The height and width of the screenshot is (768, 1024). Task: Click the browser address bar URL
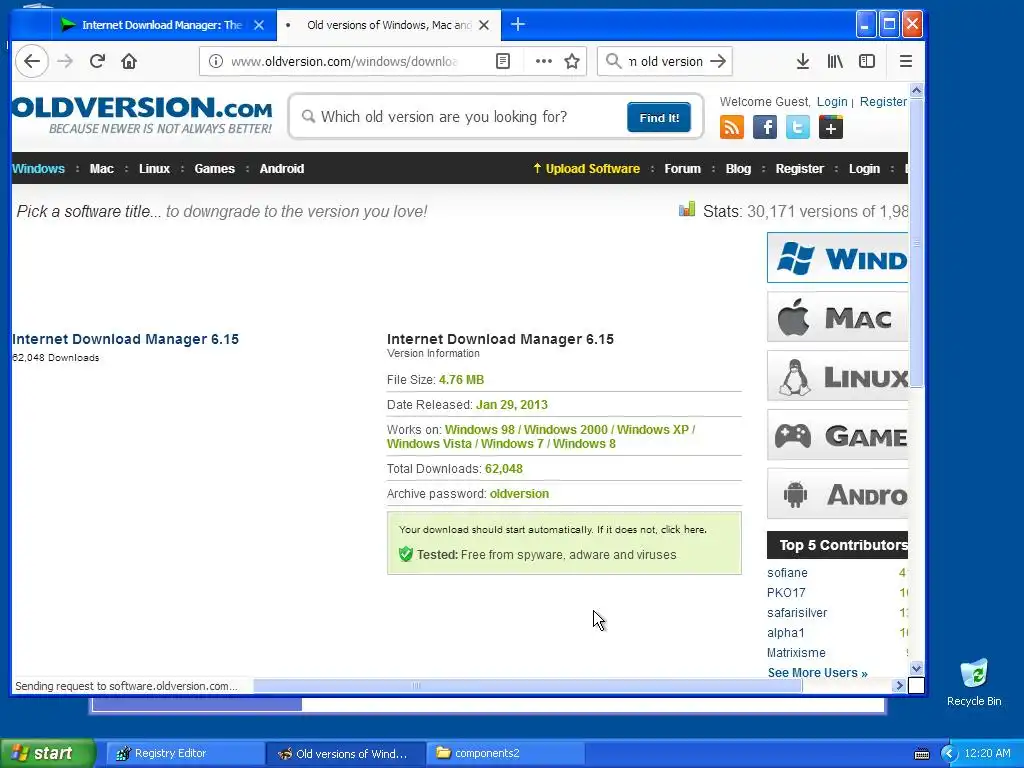tap(344, 61)
